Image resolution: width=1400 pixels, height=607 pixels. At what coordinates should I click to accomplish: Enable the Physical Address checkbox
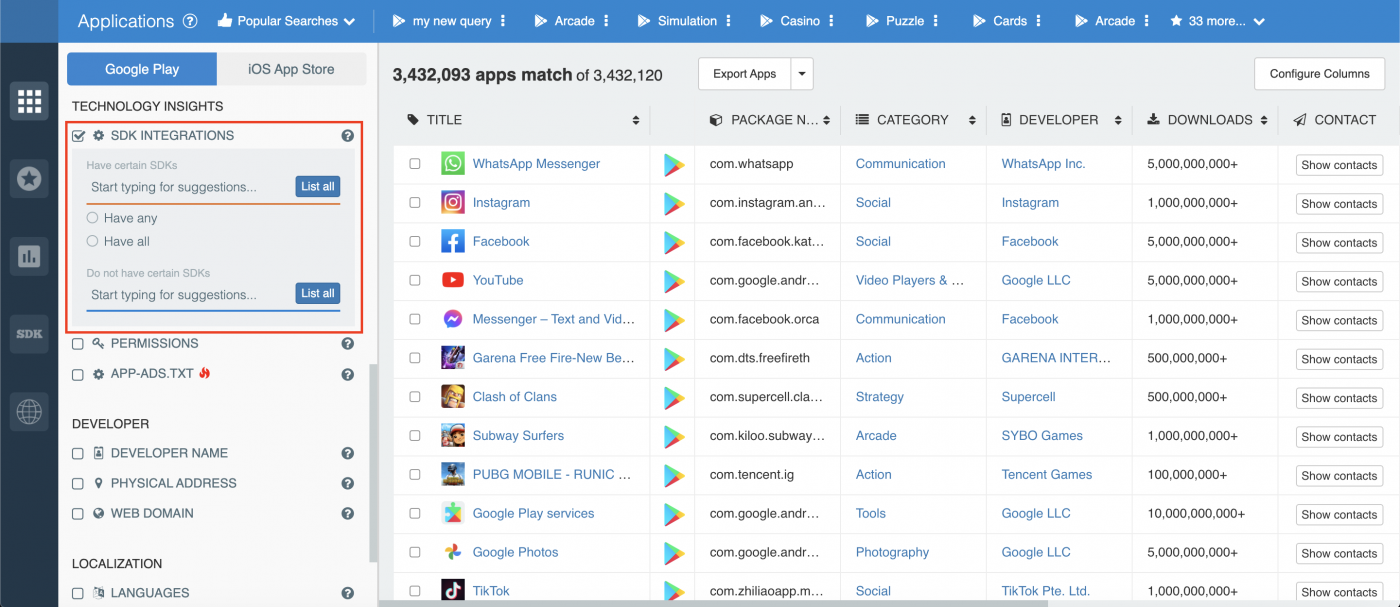(78, 484)
